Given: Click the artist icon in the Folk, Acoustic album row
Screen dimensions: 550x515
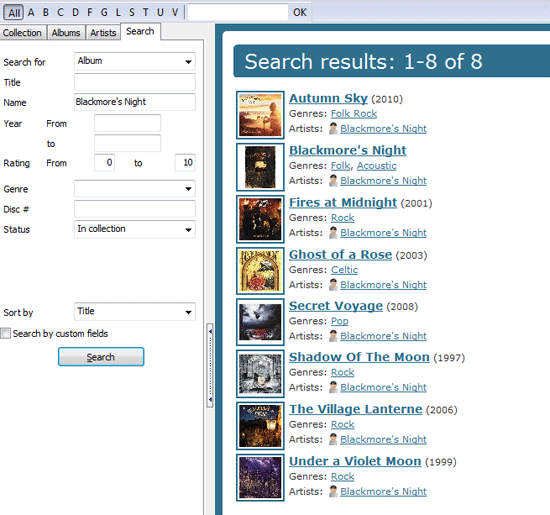Looking at the screenshot, I should [333, 180].
